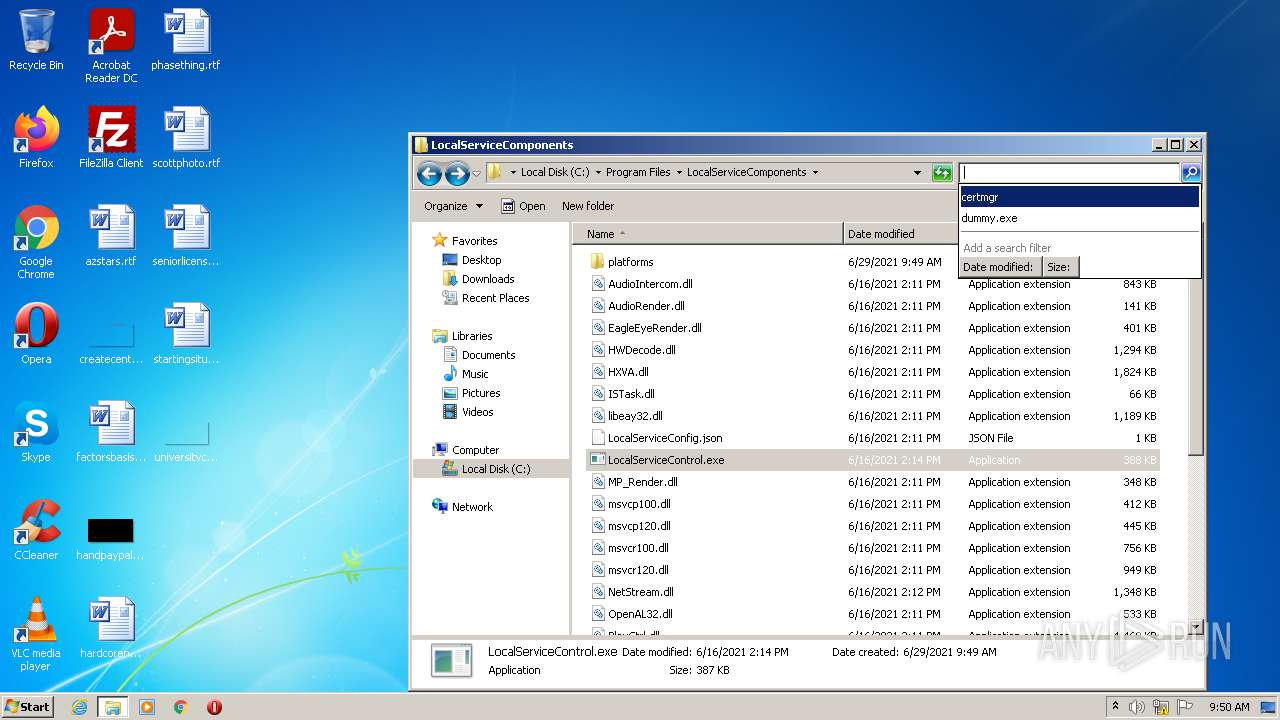Click Program Files in address bar
The height and width of the screenshot is (720, 1280).
tap(638, 172)
